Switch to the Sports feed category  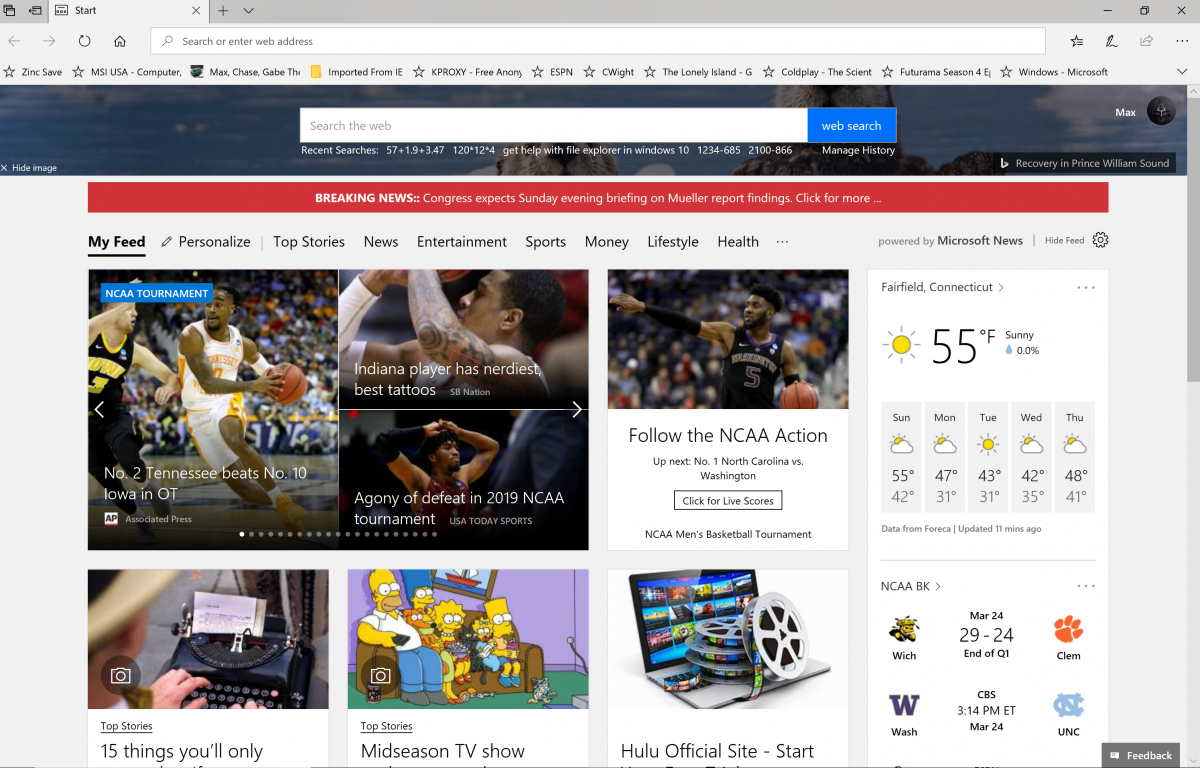point(546,241)
